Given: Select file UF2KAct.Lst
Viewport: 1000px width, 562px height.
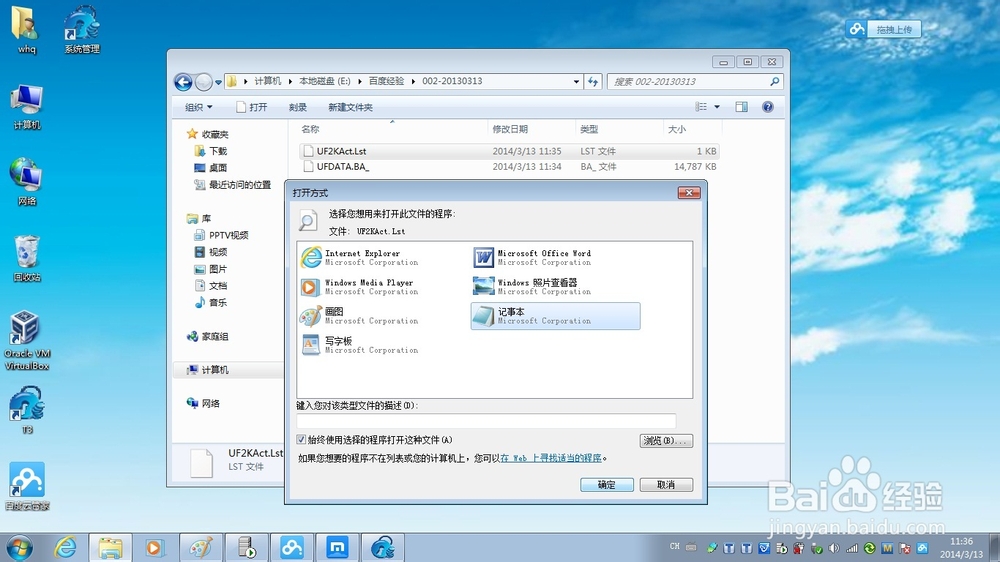Looking at the screenshot, I should pos(509,151).
